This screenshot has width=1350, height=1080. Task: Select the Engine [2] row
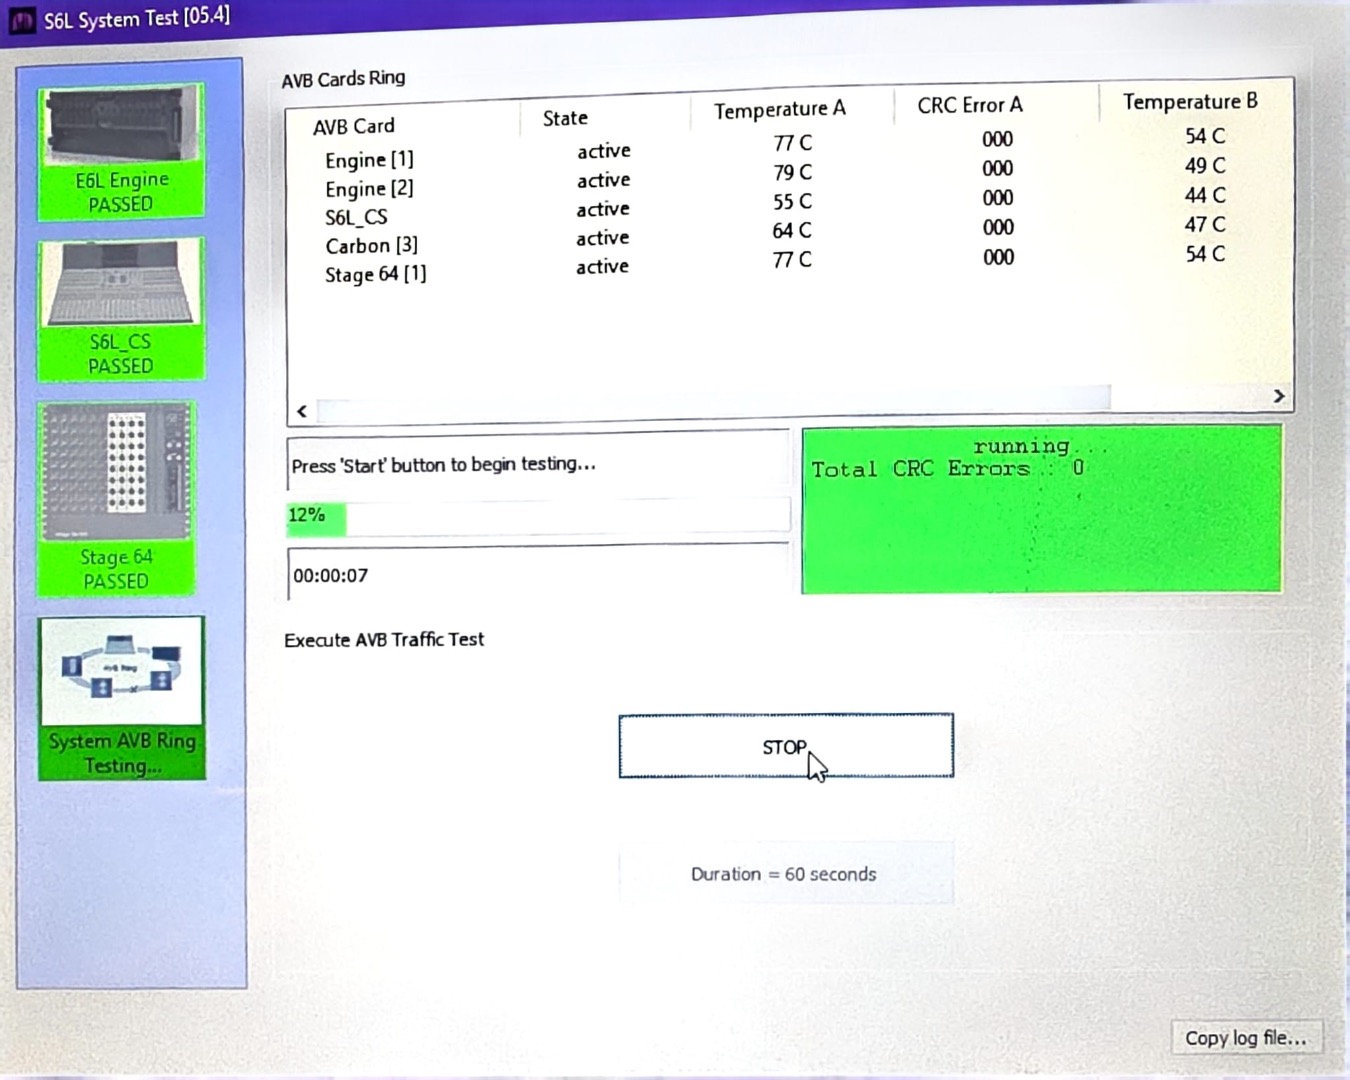point(775,178)
